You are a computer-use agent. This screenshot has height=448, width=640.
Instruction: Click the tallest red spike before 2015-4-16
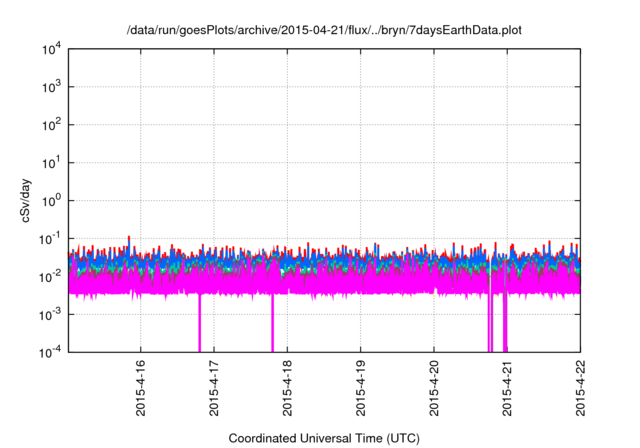129,240
